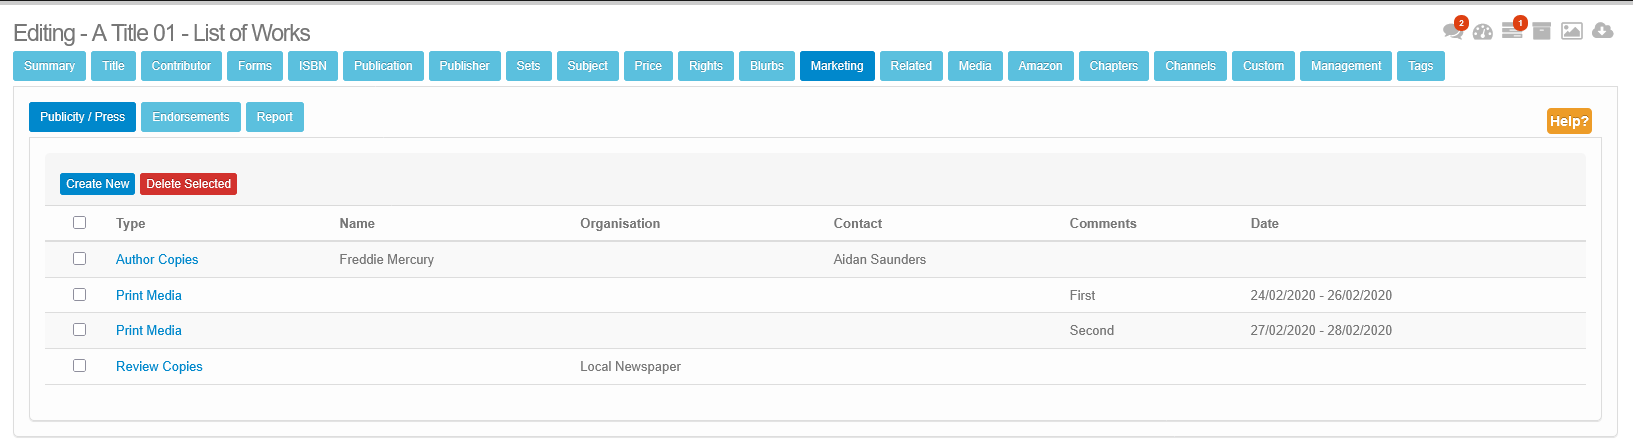The image size is (1633, 443).
Task: Click the archive box icon
Action: click(1542, 32)
